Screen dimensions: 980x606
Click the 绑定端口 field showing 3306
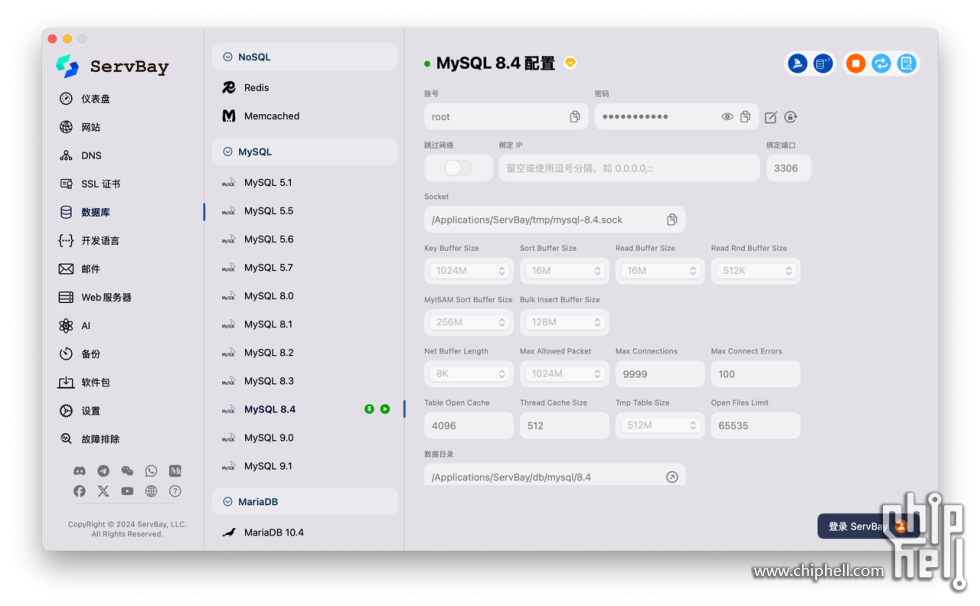pyautogui.click(x=788, y=168)
